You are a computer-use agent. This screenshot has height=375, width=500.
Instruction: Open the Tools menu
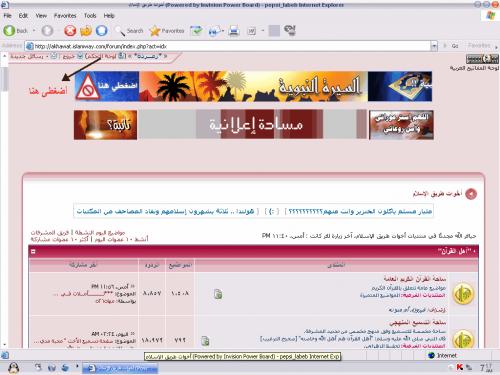coord(90,16)
